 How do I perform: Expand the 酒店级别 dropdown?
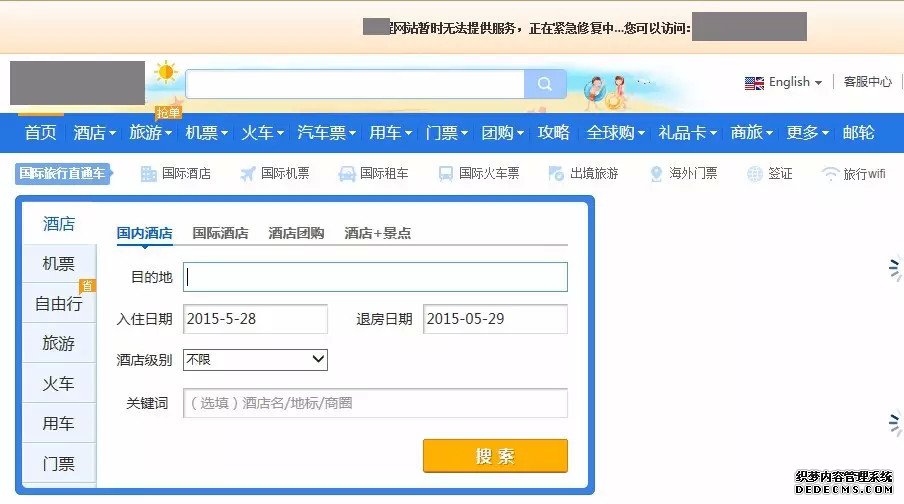pos(255,359)
